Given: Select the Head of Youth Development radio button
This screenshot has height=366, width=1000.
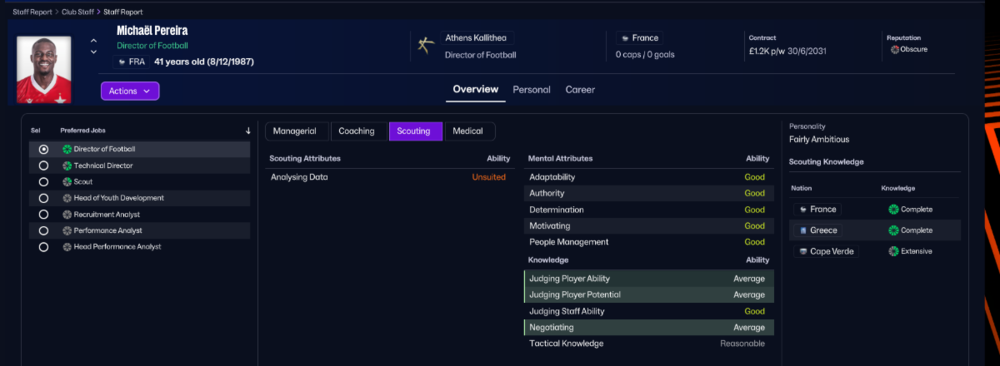Looking at the screenshot, I should click(x=43, y=198).
